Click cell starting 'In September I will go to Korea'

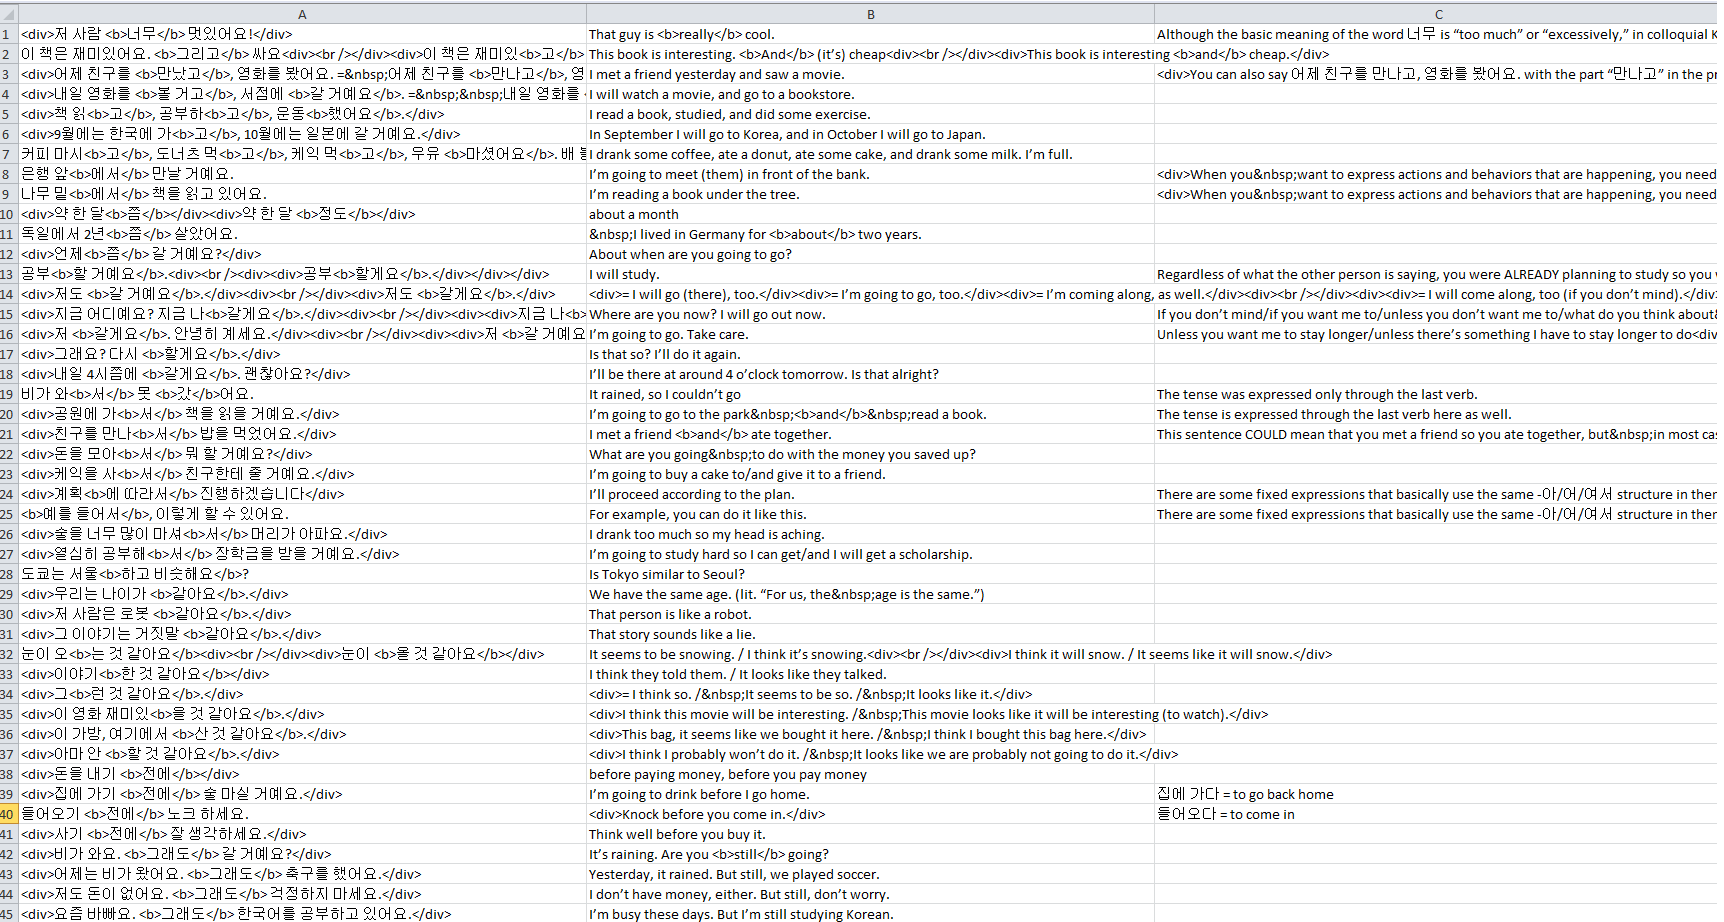coord(870,134)
